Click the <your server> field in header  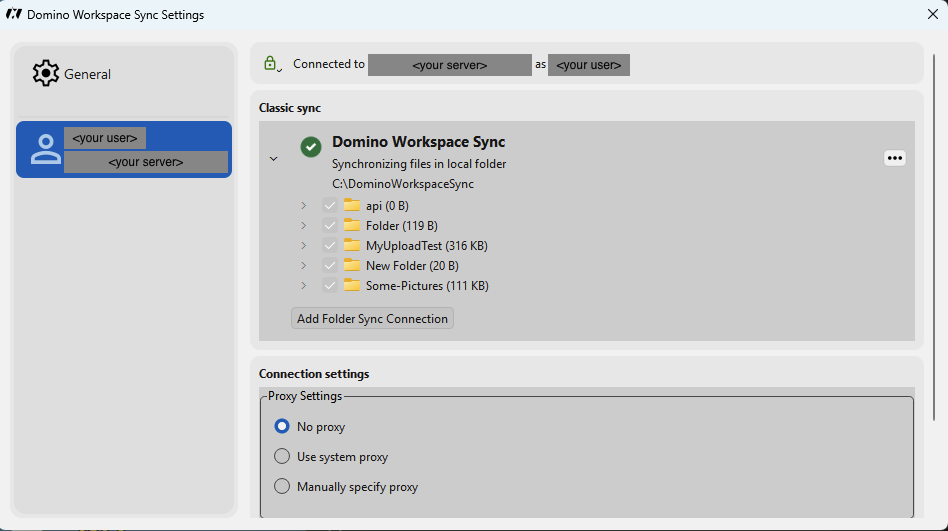pos(450,65)
